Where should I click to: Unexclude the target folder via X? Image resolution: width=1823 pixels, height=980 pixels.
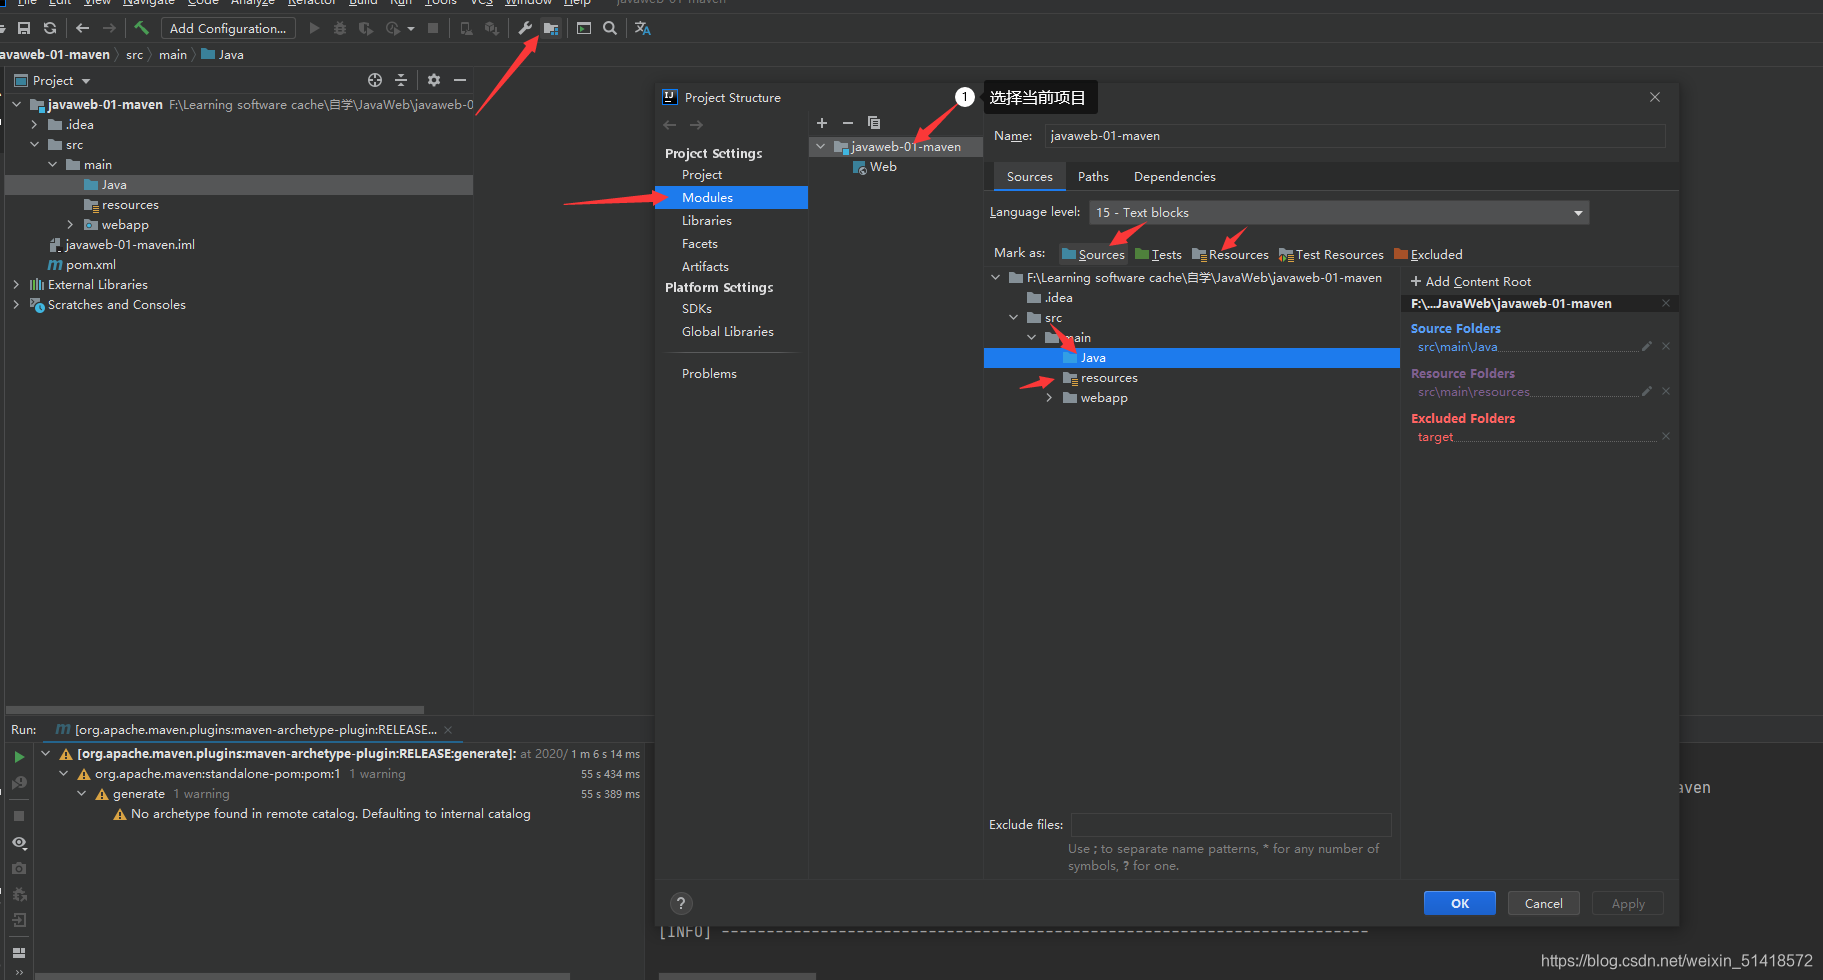(x=1666, y=436)
